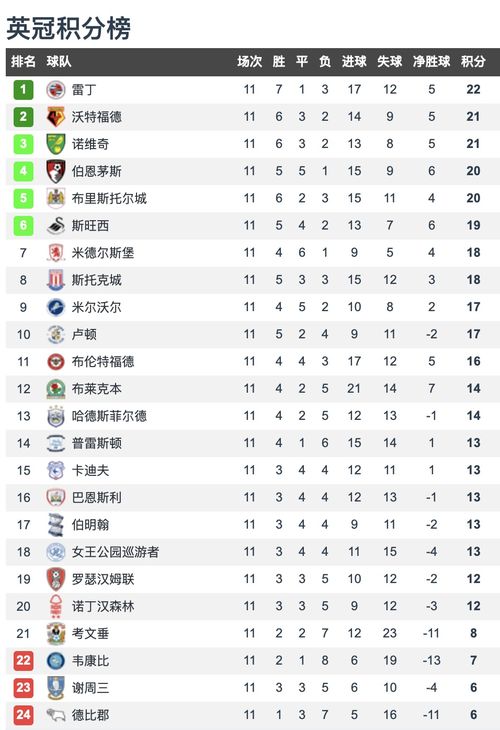The width and height of the screenshot is (500, 730).
Task: Click the 斯旺西 swan crest
Action: [x=56, y=226]
